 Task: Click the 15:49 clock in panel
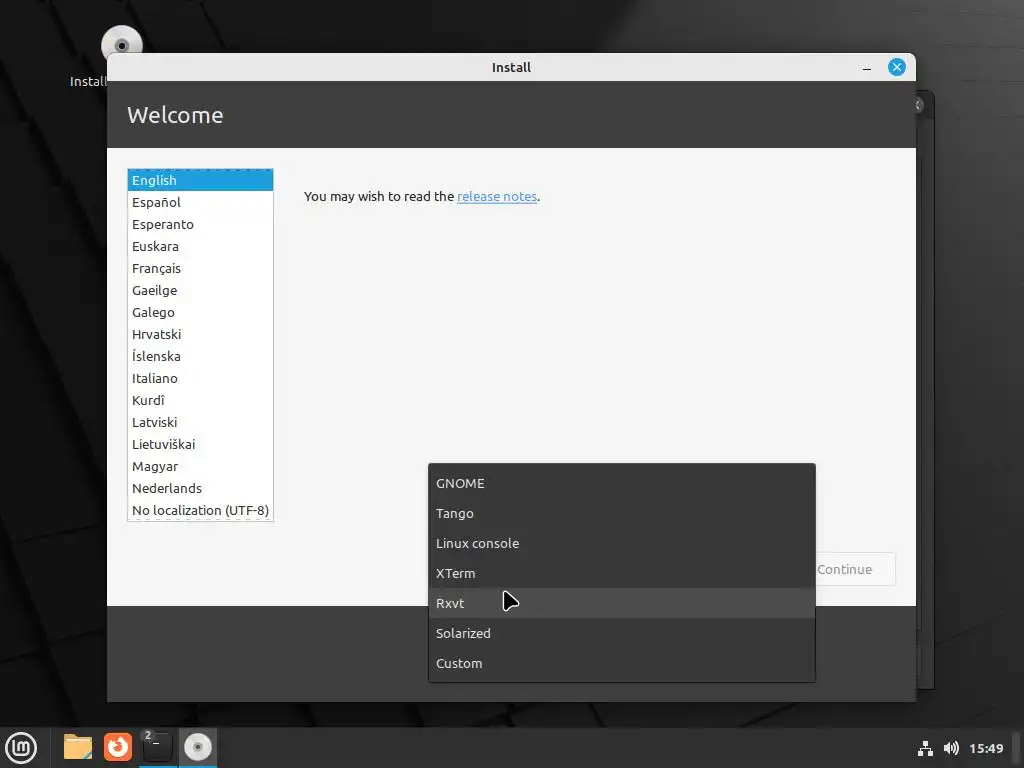pos(986,748)
